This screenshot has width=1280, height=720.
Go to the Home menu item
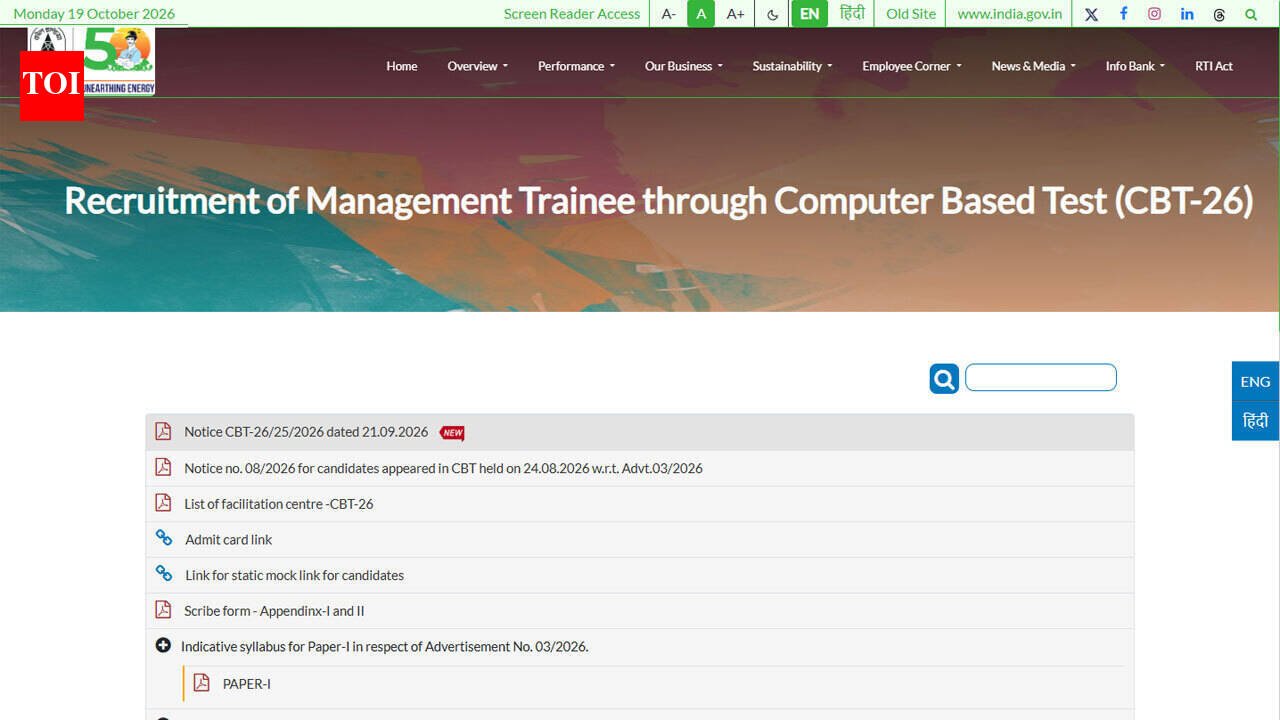point(402,66)
